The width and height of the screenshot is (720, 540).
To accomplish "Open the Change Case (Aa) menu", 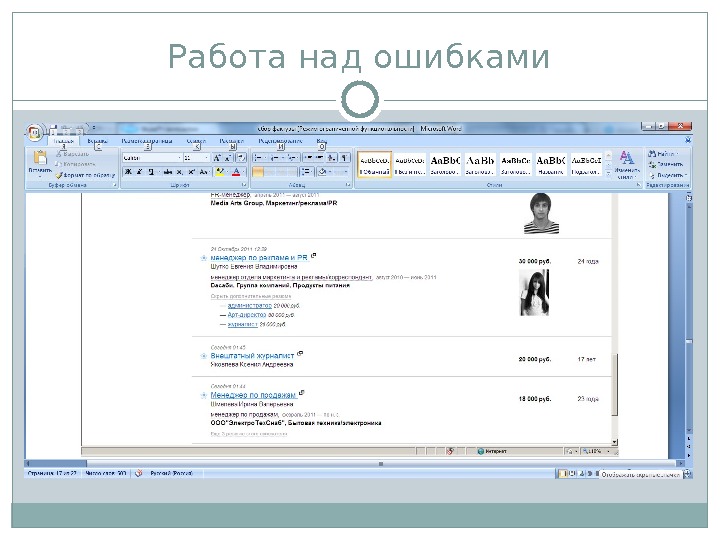I will tap(203, 172).
